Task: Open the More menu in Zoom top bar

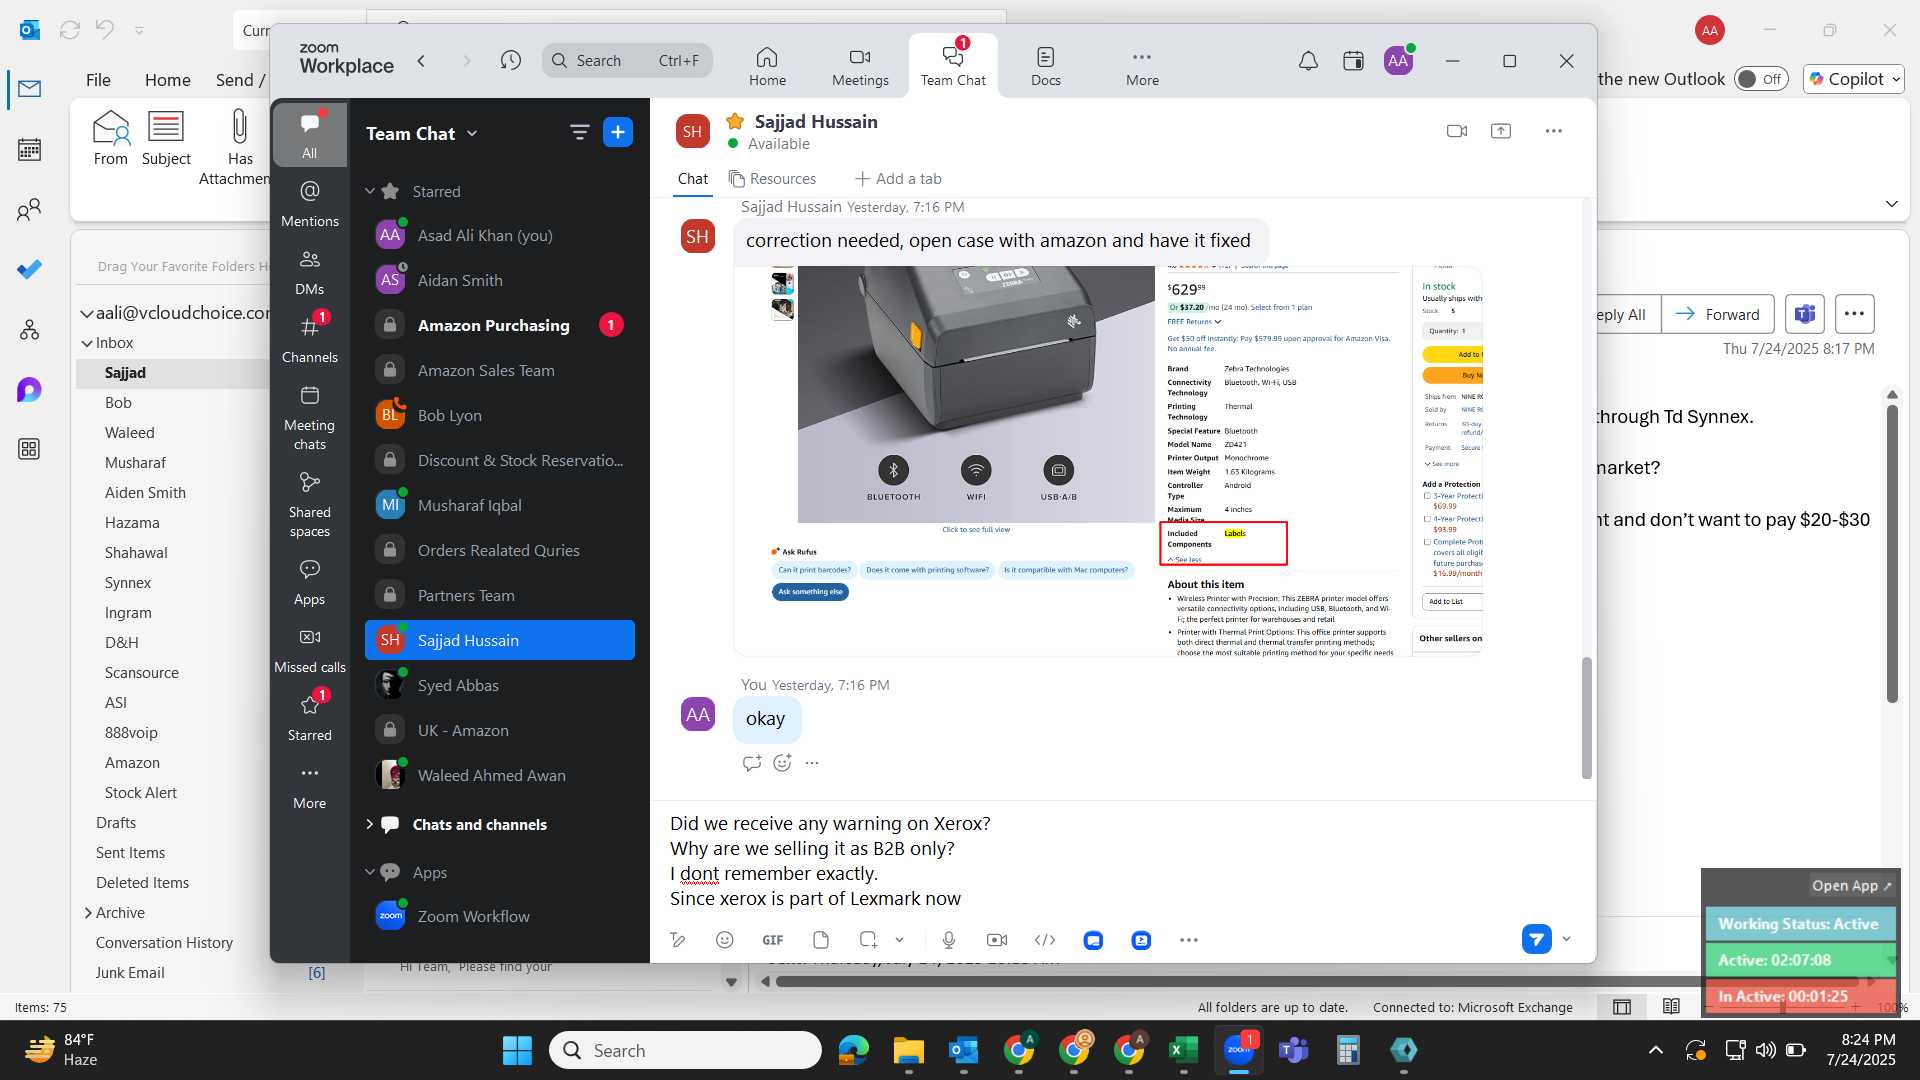Action: point(1142,66)
